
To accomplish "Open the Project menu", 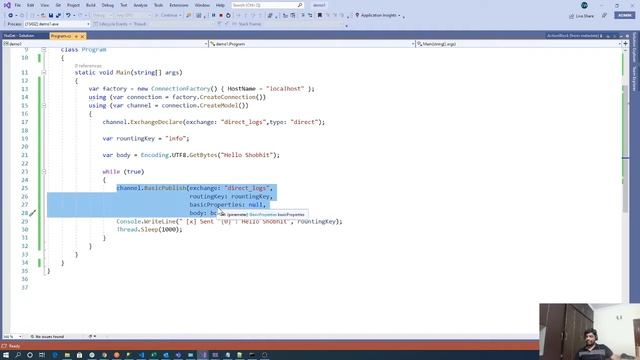I will [x=73, y=5].
